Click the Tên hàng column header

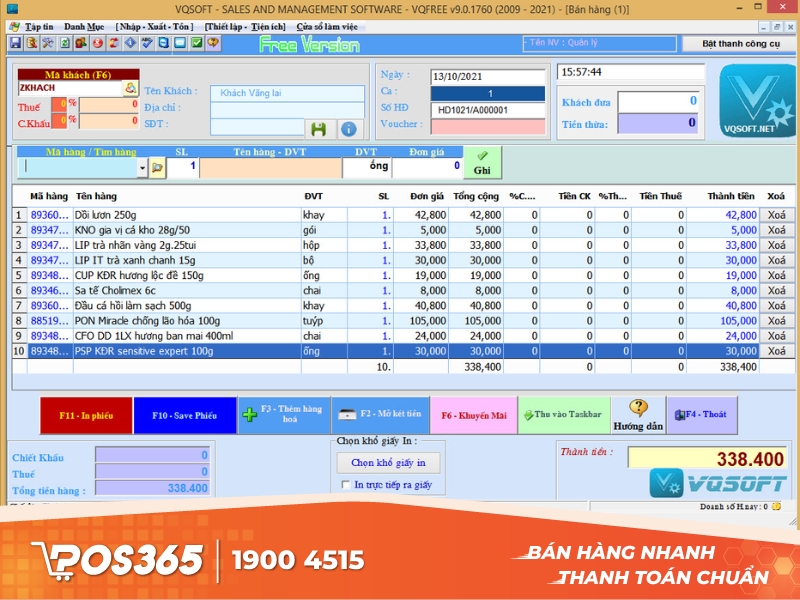click(x=96, y=196)
